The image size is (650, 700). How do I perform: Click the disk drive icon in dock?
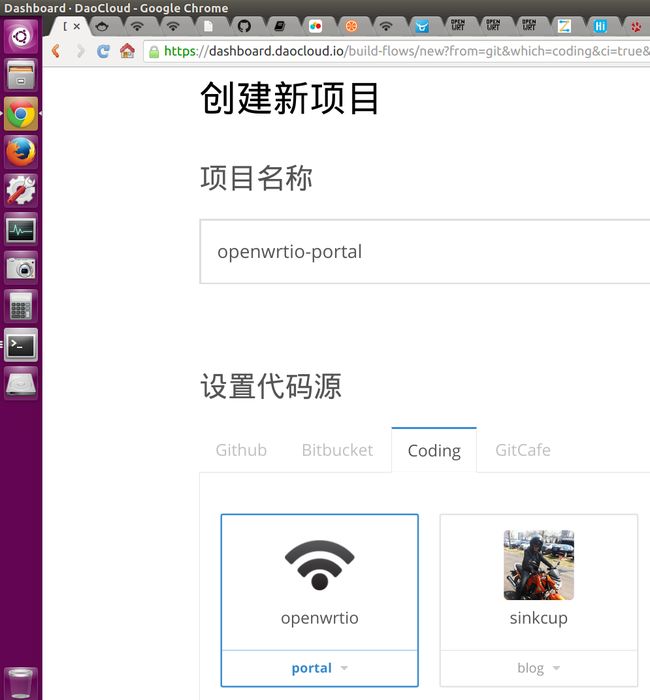[x=21, y=383]
